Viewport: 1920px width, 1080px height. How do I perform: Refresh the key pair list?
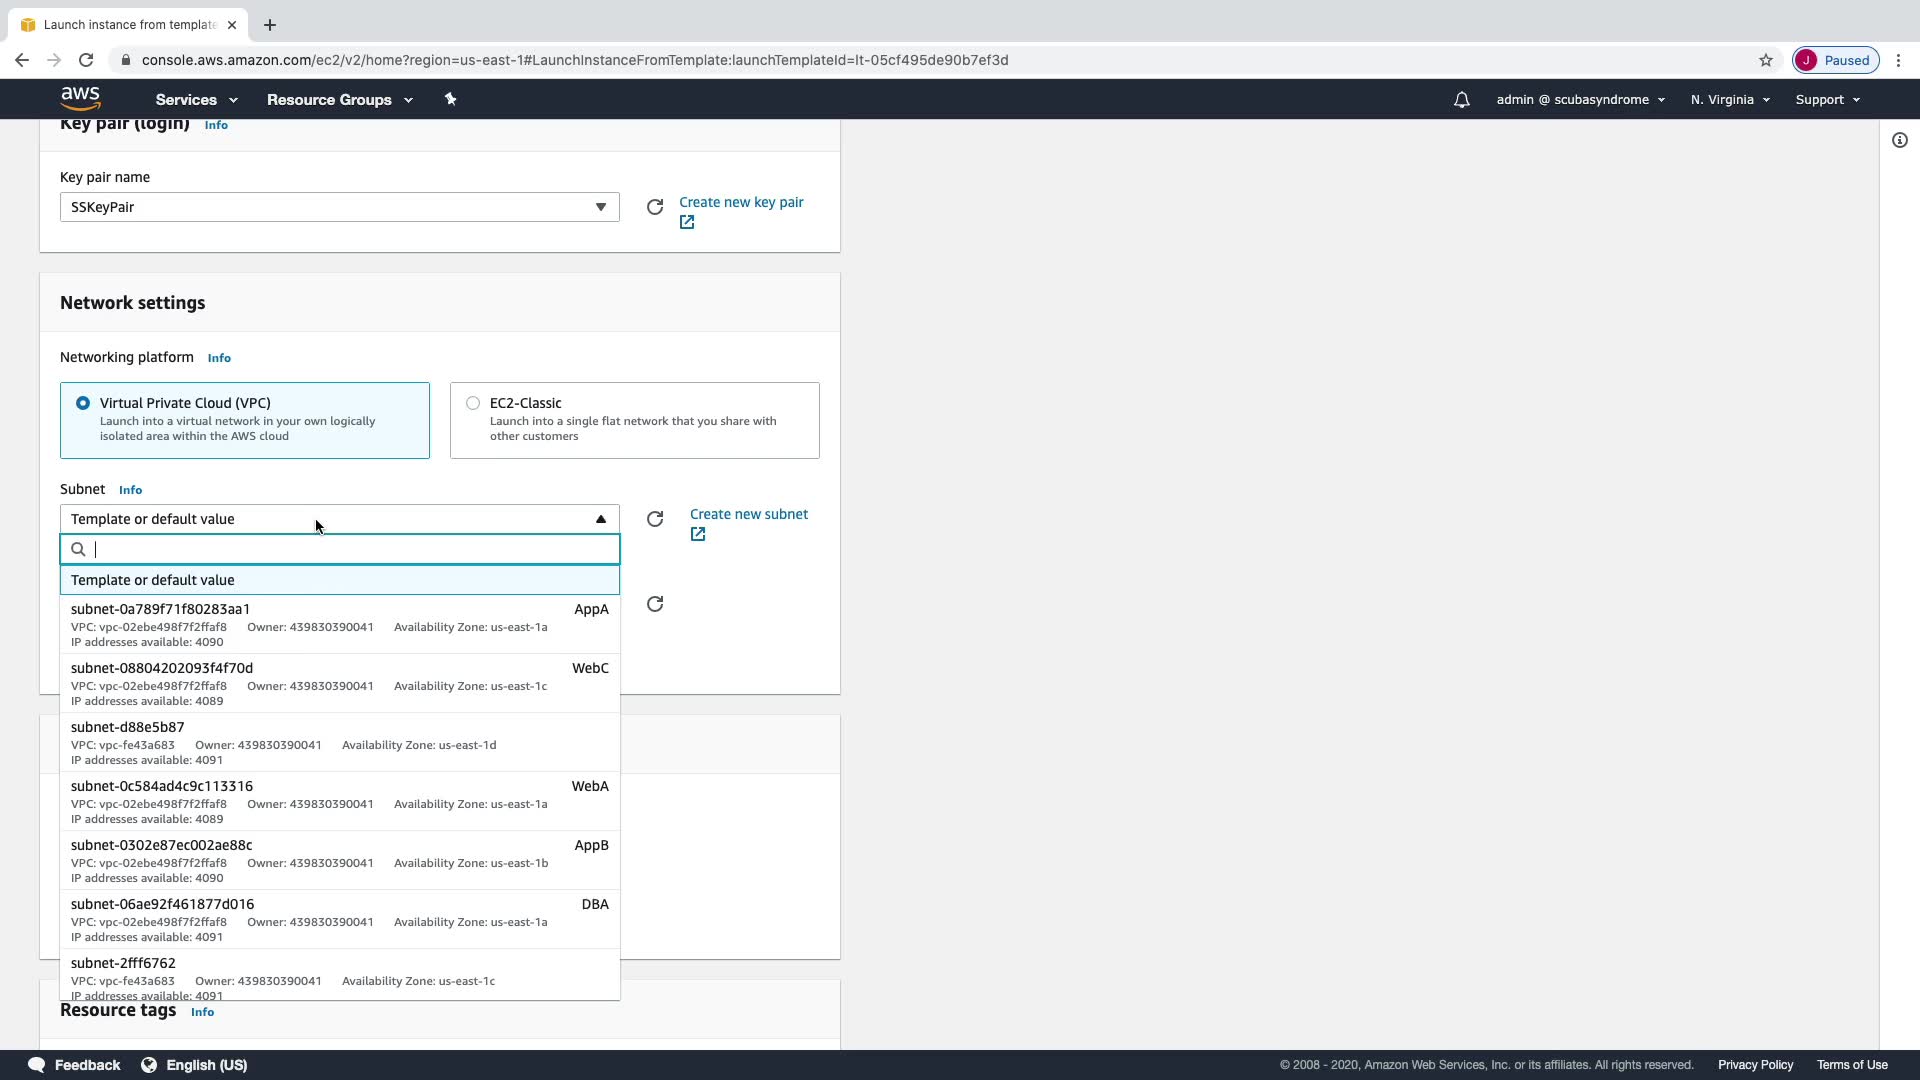(655, 207)
